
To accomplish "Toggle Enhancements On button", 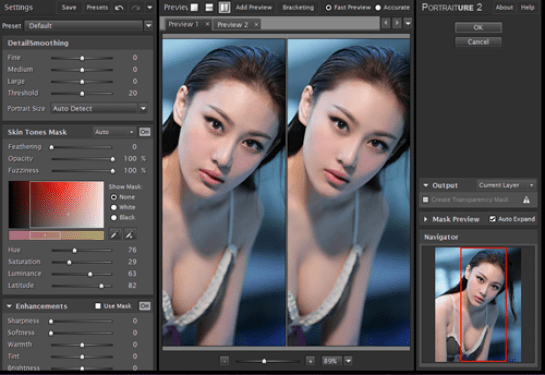I will (145, 306).
